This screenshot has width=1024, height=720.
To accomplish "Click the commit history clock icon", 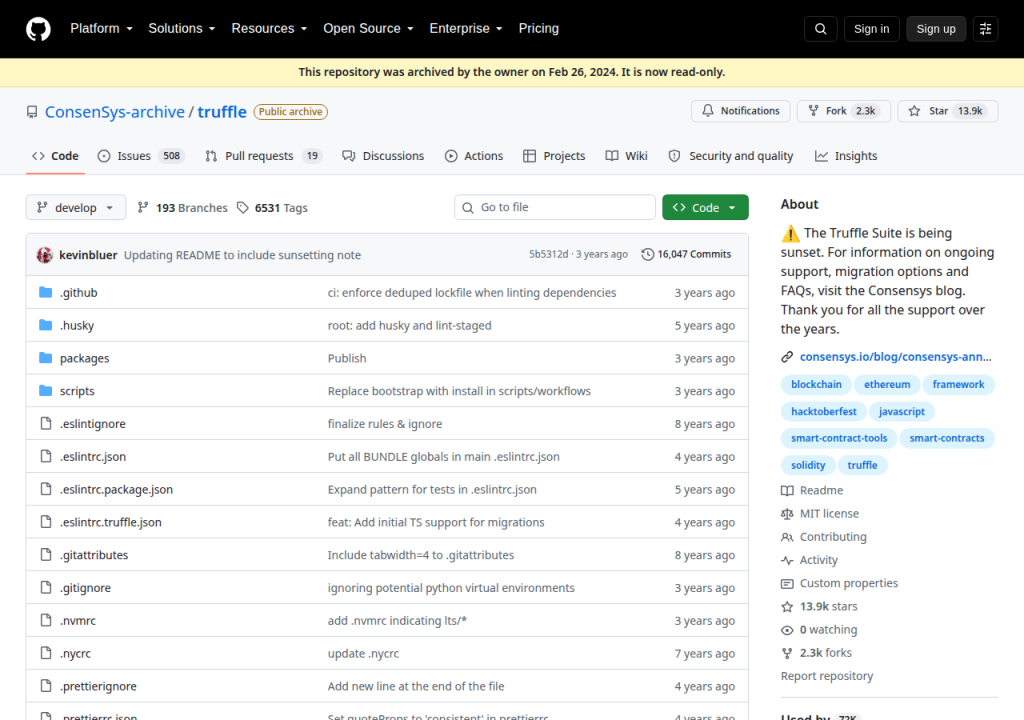I will pos(647,254).
